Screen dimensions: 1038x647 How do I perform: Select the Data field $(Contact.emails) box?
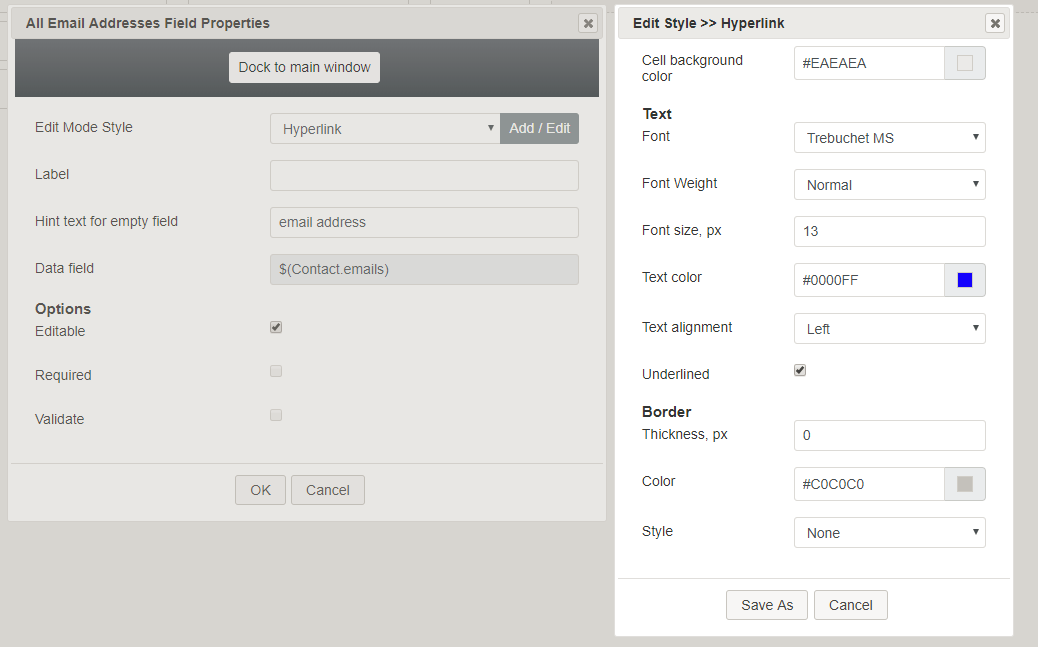[424, 270]
